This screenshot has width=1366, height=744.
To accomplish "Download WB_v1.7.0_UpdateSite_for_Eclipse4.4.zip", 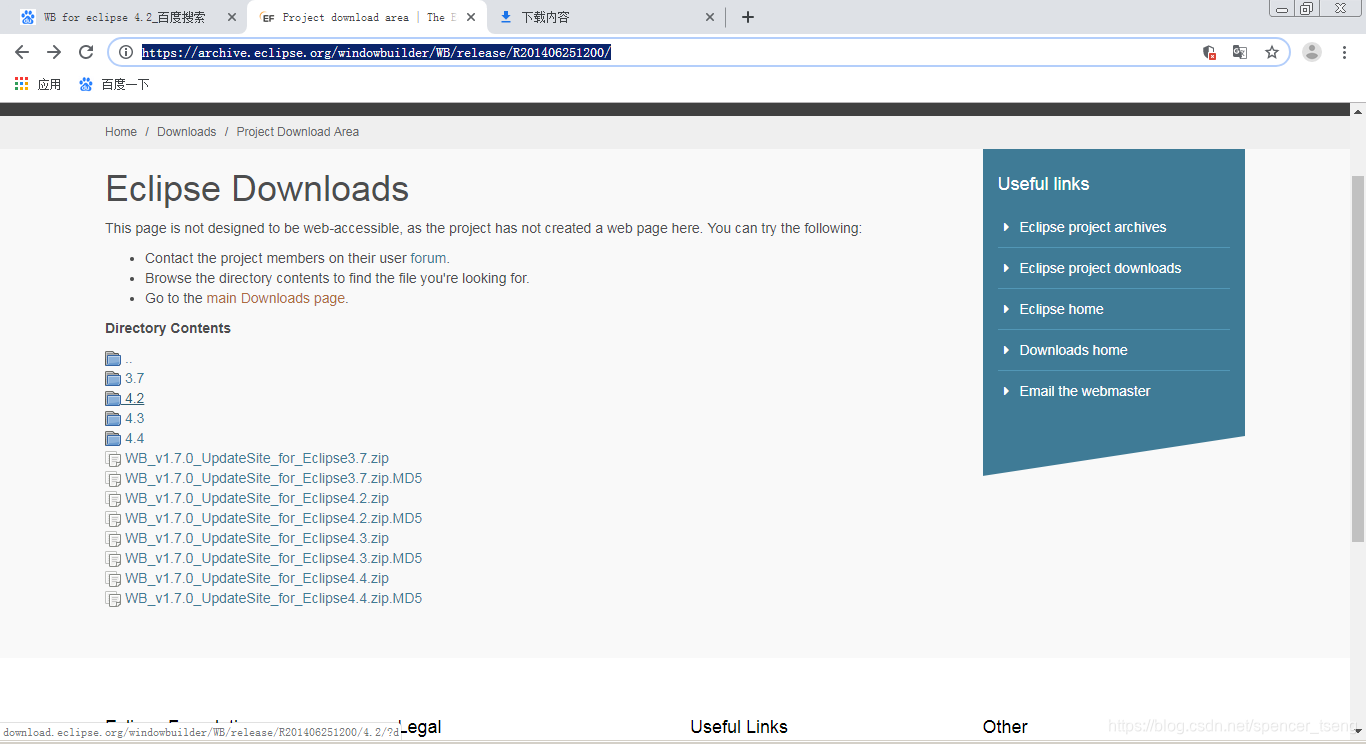I will (257, 579).
